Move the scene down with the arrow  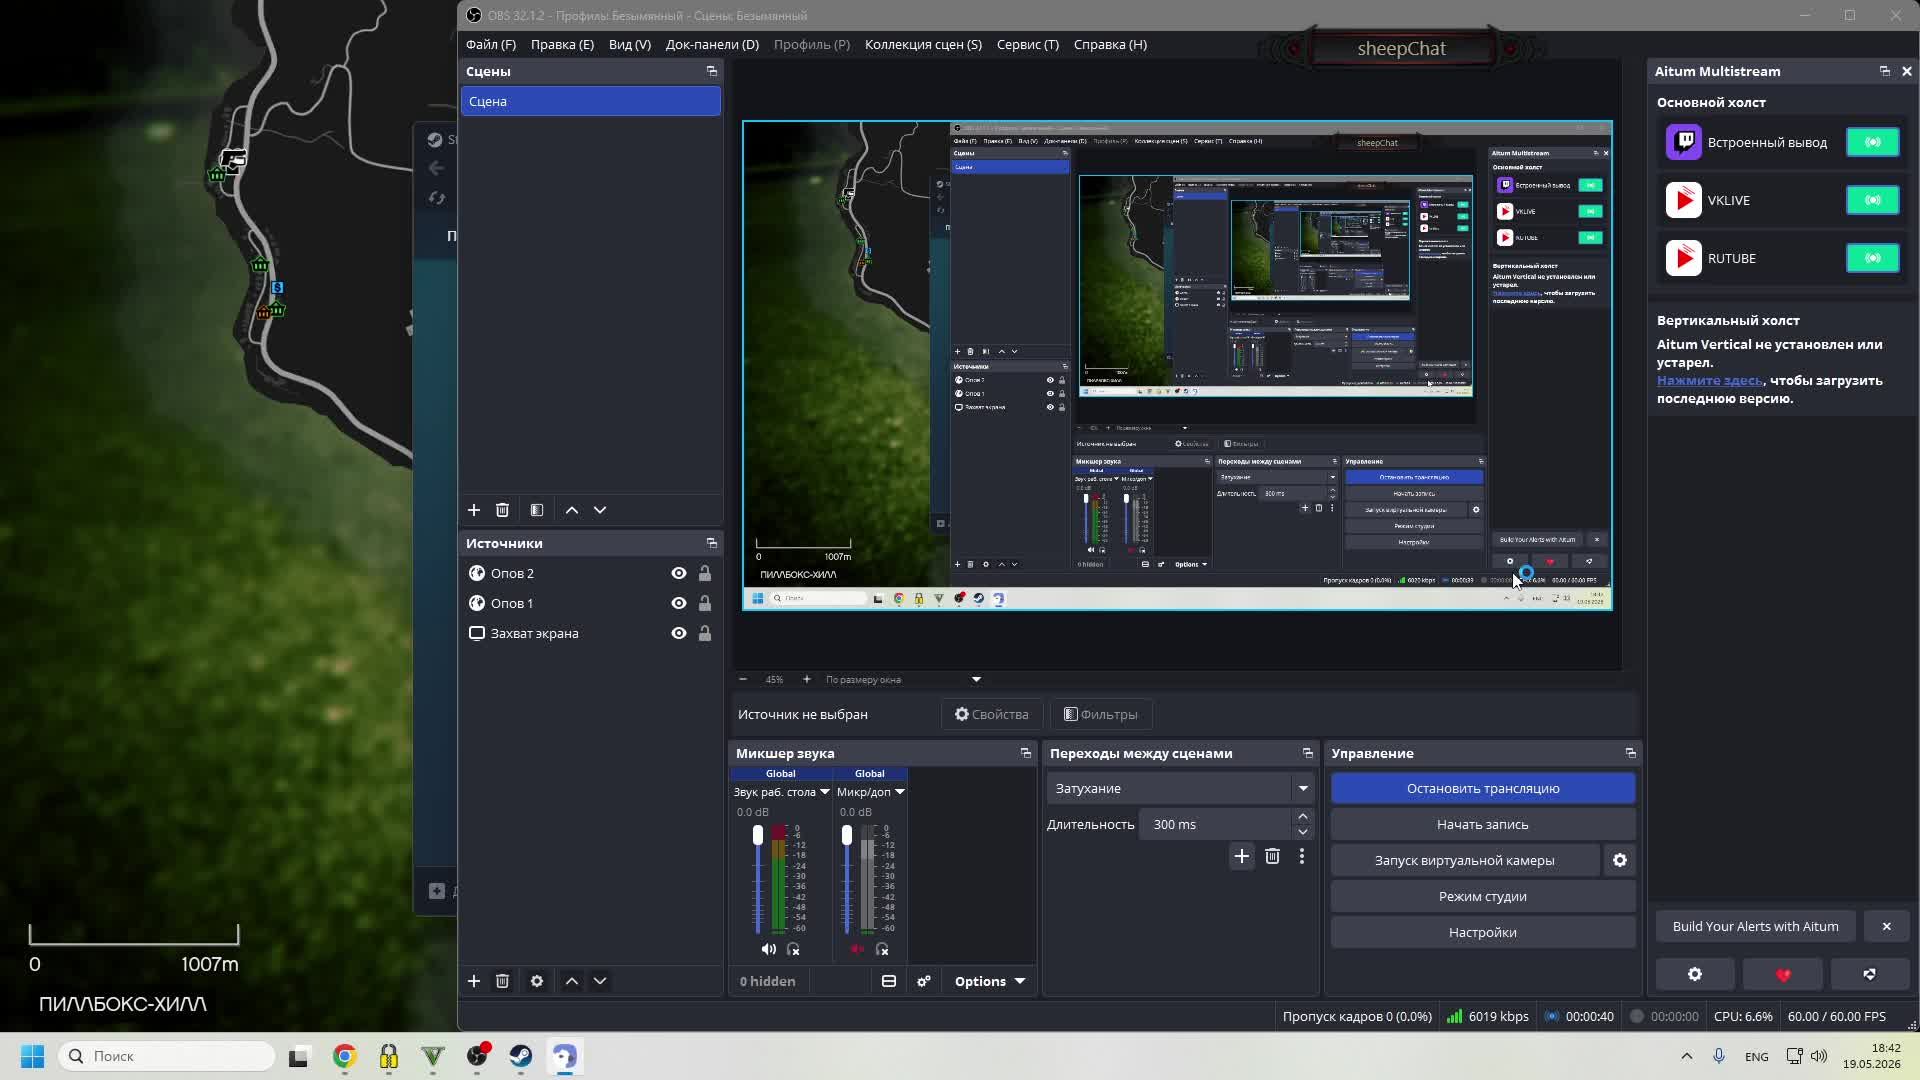[x=600, y=510]
